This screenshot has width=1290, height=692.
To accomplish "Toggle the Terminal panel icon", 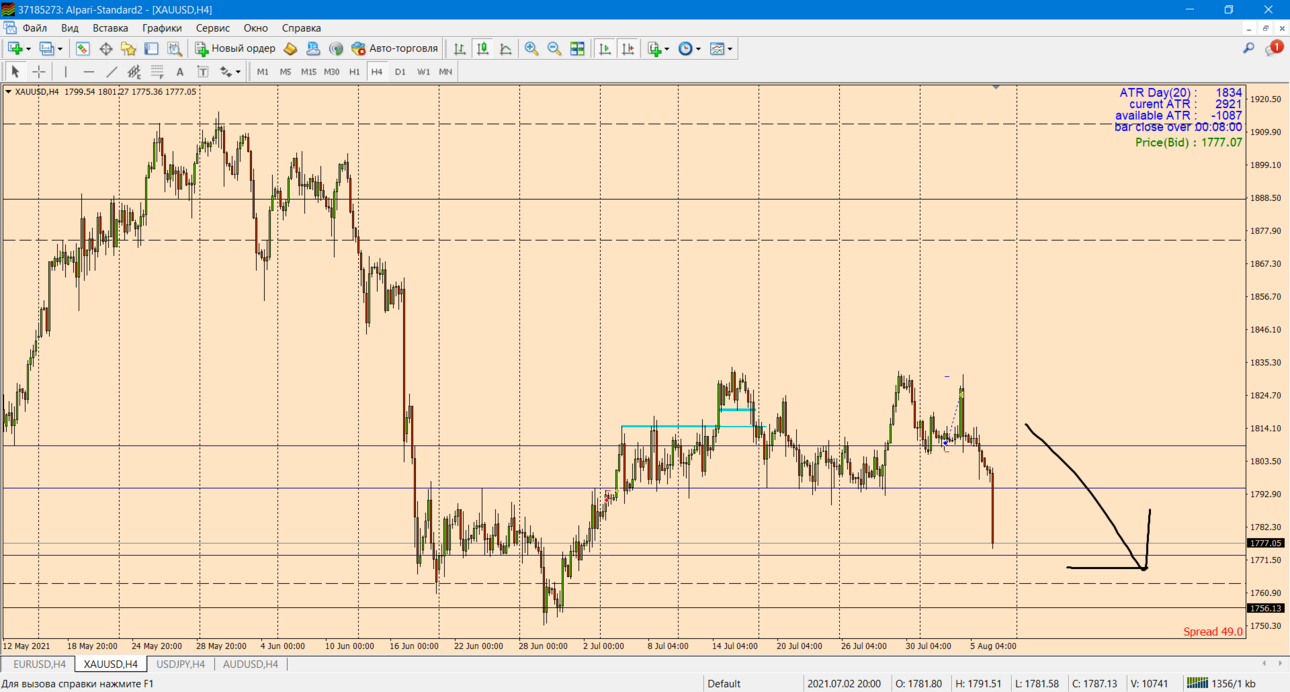I will click(151, 48).
